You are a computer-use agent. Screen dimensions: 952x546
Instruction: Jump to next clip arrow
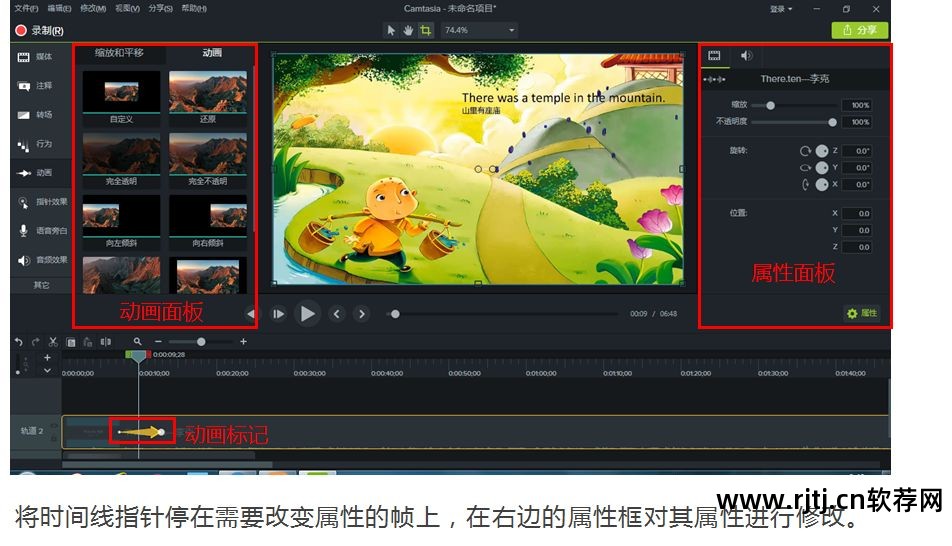pos(362,314)
